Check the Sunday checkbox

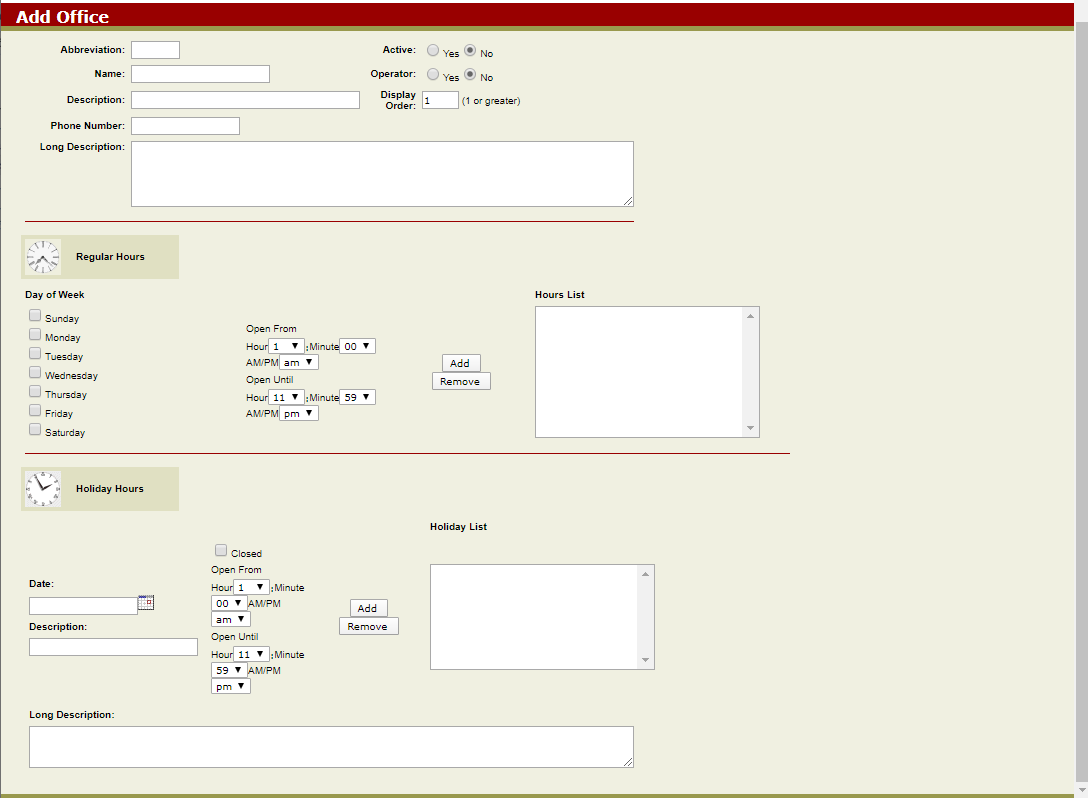pos(34,314)
